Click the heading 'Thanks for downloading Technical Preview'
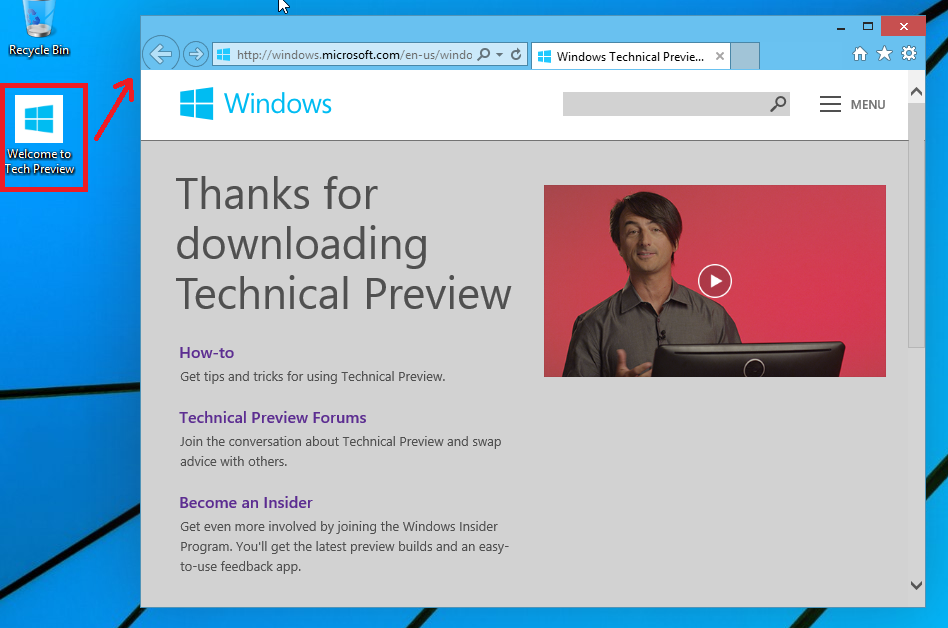 [343, 244]
